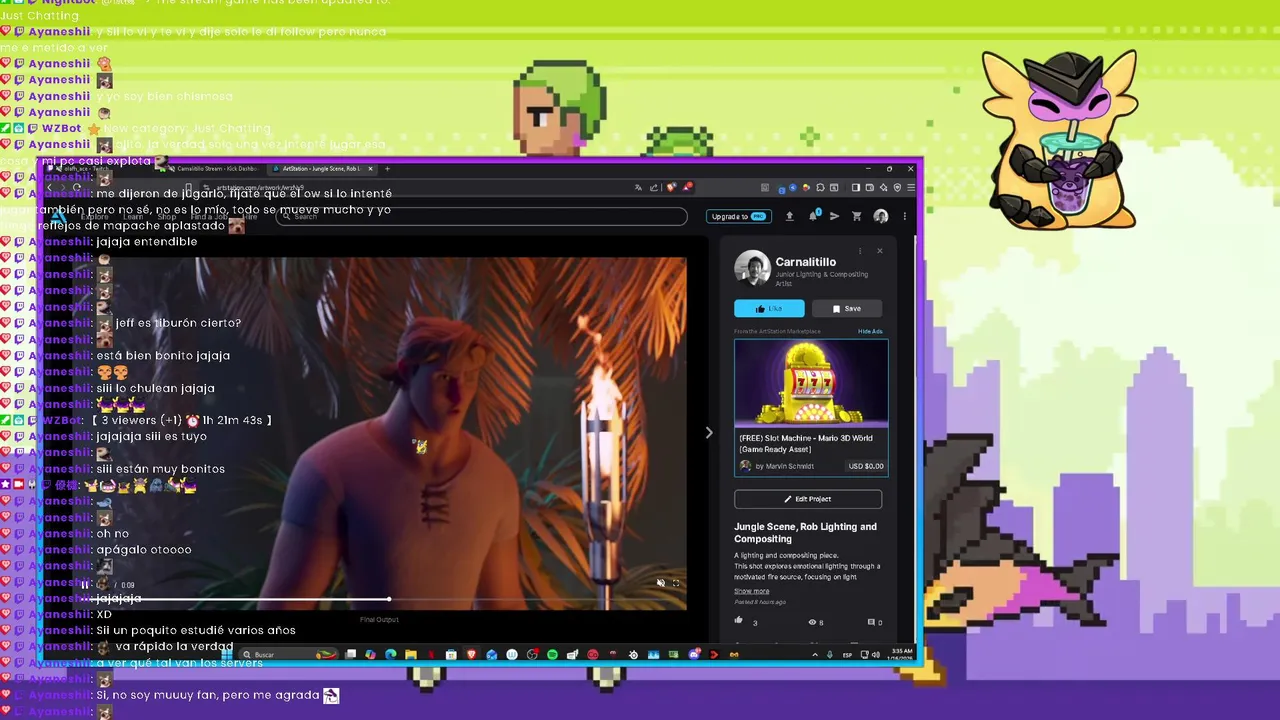Click the ESP language indicator
The width and height of the screenshot is (1280, 720).
pos(847,654)
